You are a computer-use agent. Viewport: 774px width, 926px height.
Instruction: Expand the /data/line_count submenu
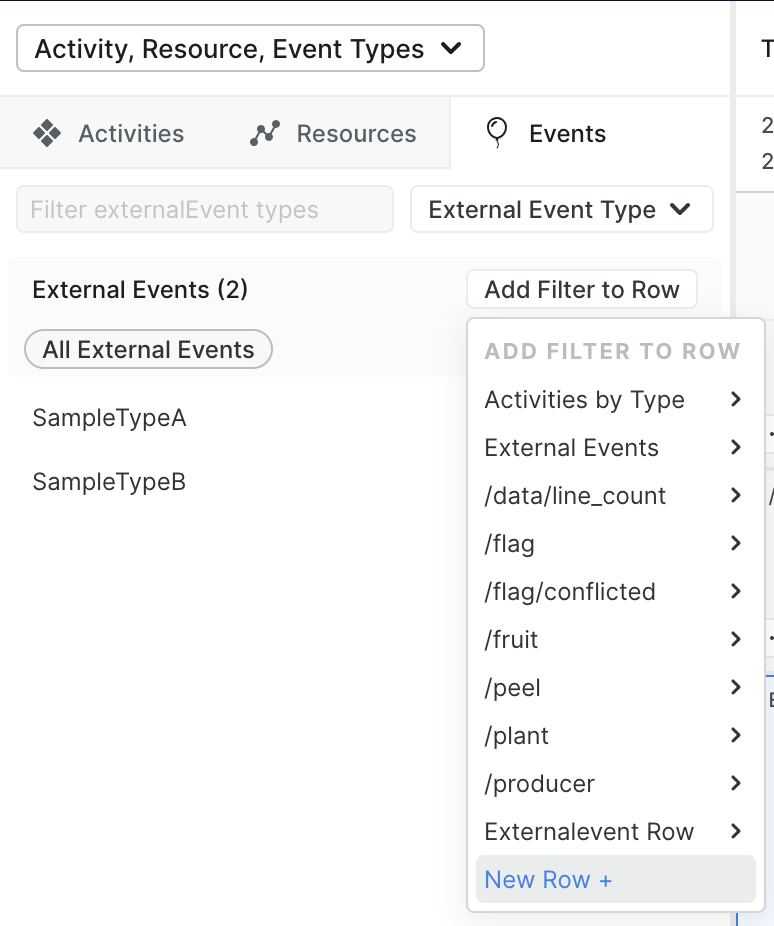point(737,495)
